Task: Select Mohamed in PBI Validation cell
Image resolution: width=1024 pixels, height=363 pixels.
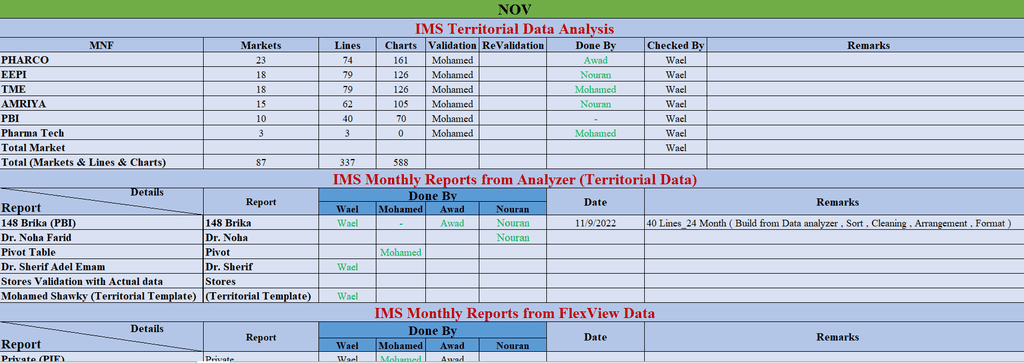Action: point(452,118)
